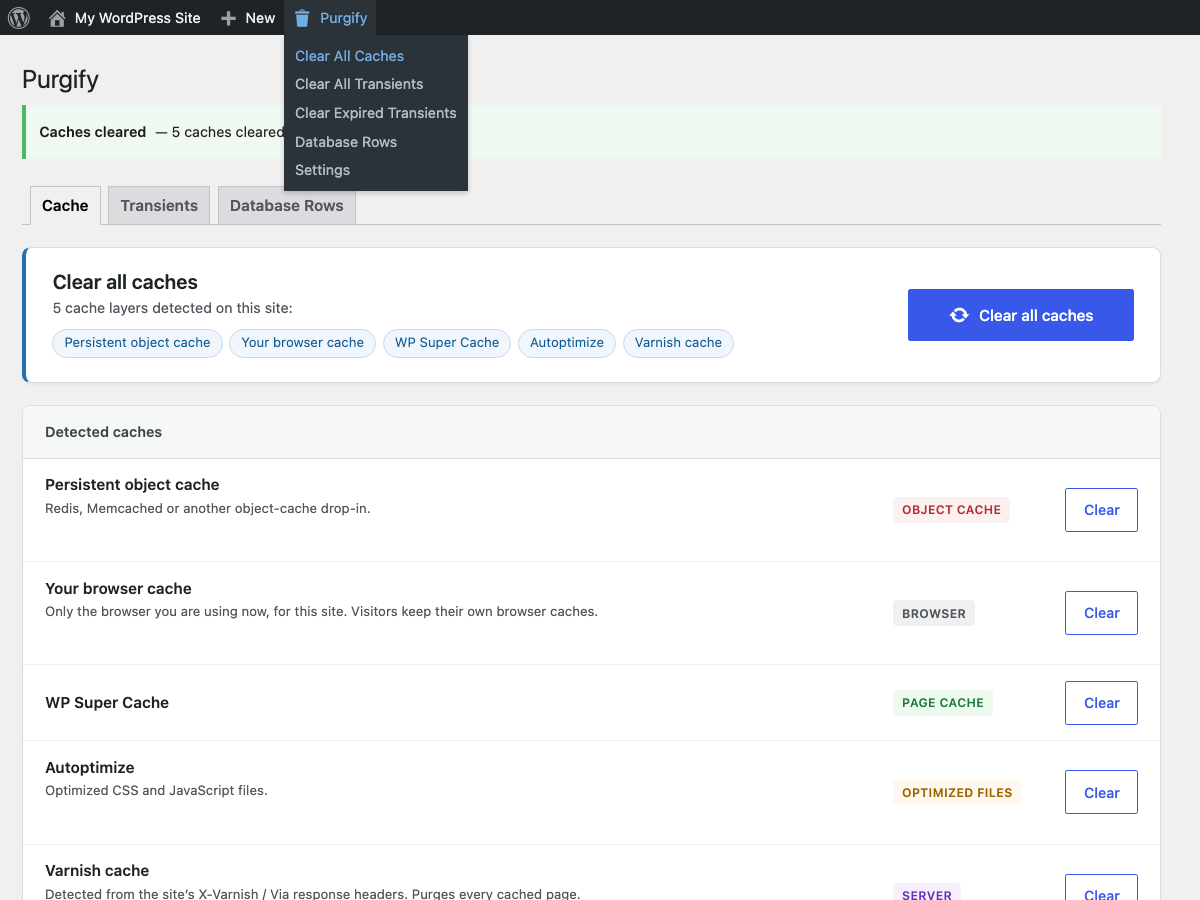Click the PAGE CACHE badge
This screenshot has height=900, width=1200.
click(x=943, y=703)
